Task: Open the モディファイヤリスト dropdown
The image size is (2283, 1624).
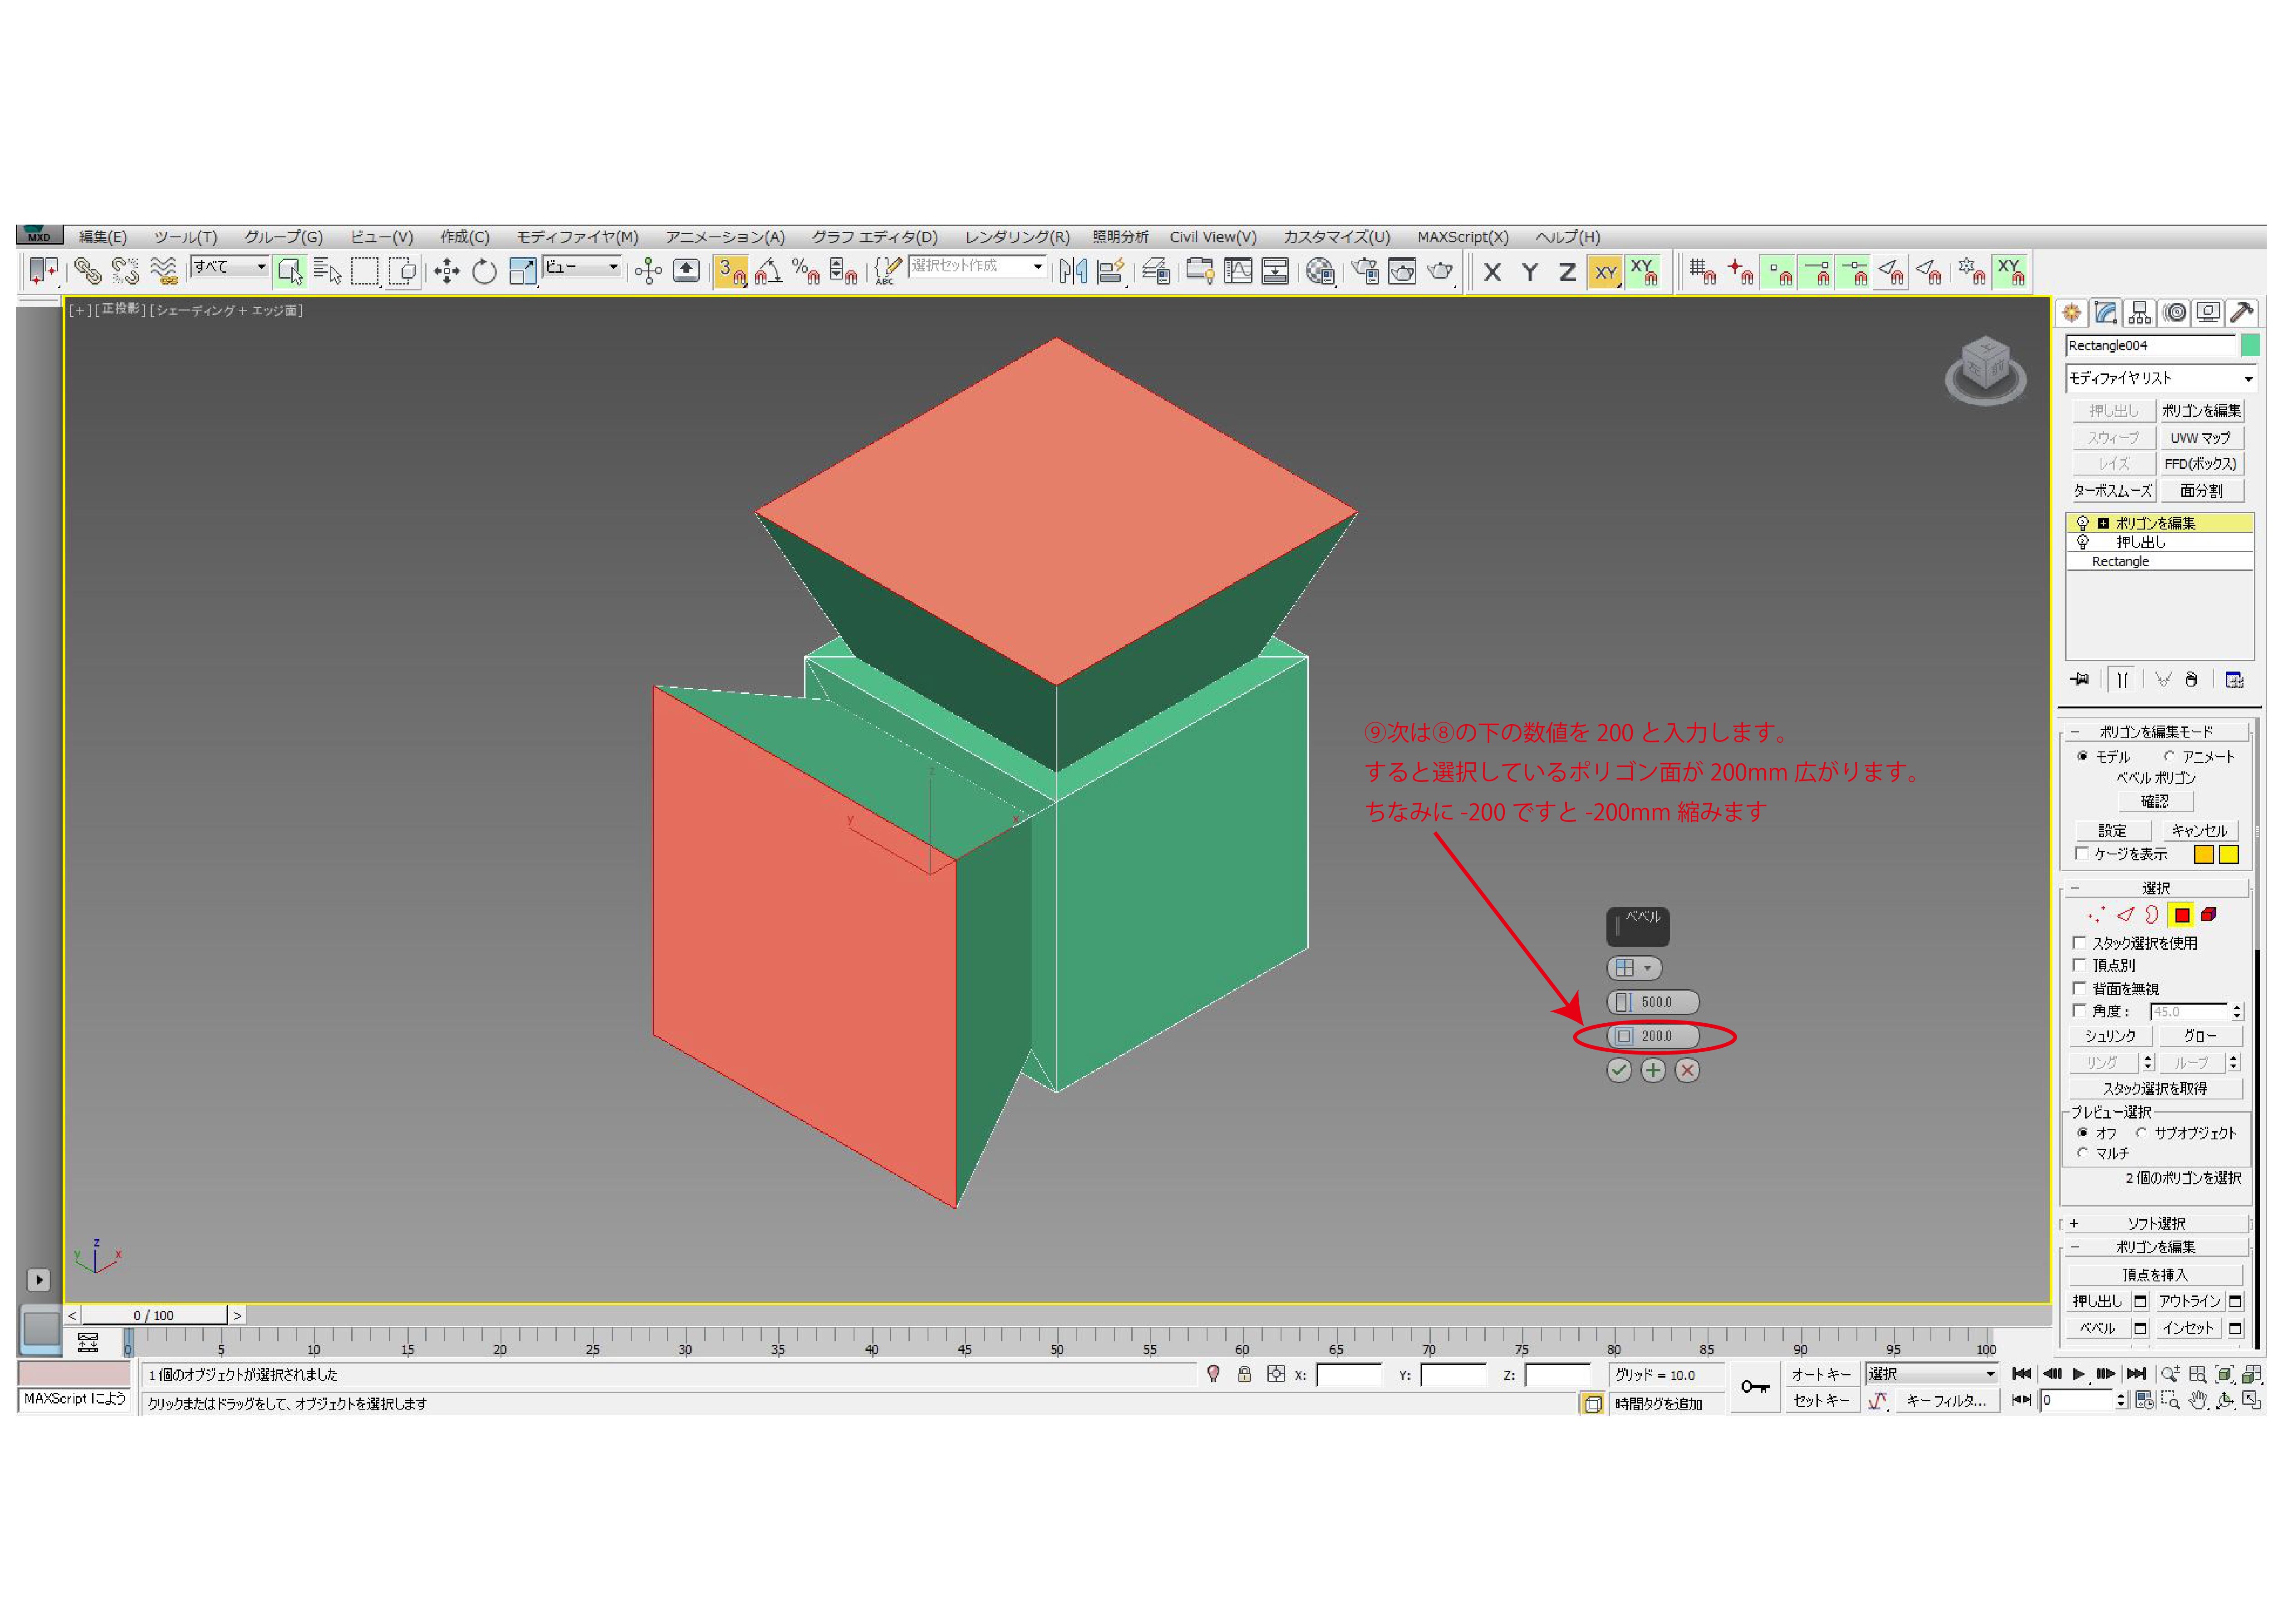Action: 2160,379
